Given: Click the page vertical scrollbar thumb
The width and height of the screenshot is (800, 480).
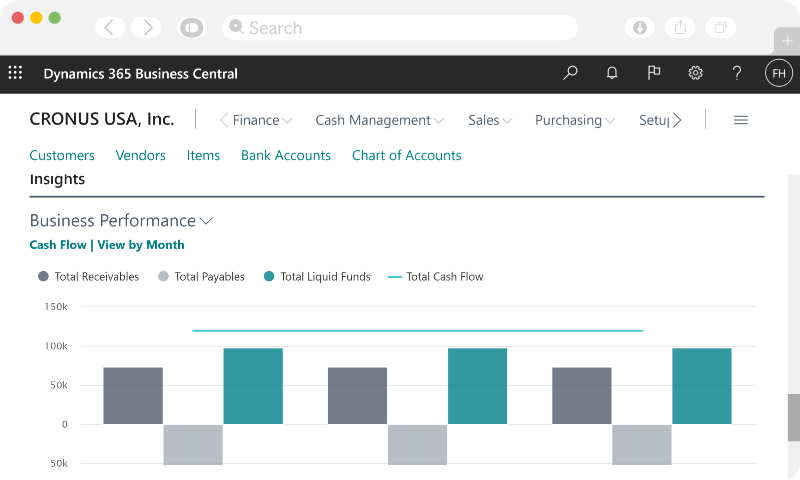Looking at the screenshot, I should (793, 417).
